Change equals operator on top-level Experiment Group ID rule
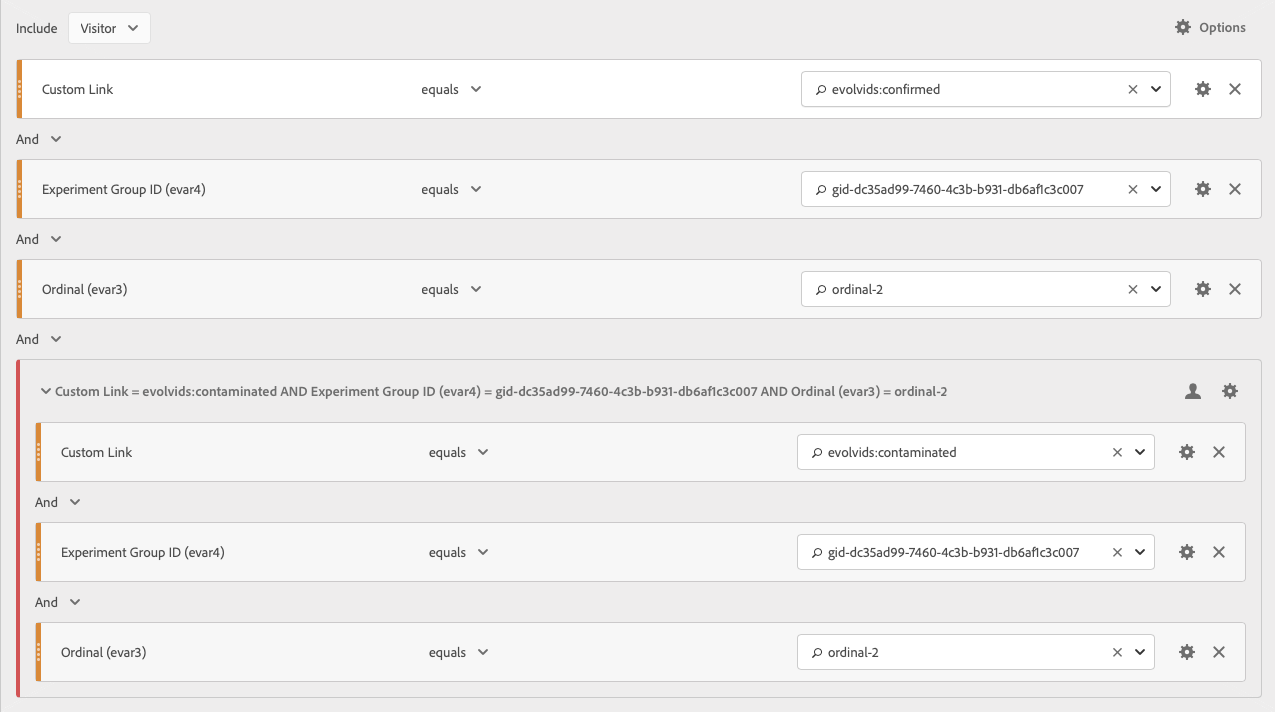Screen dimensions: 1275x712 pos(451,189)
